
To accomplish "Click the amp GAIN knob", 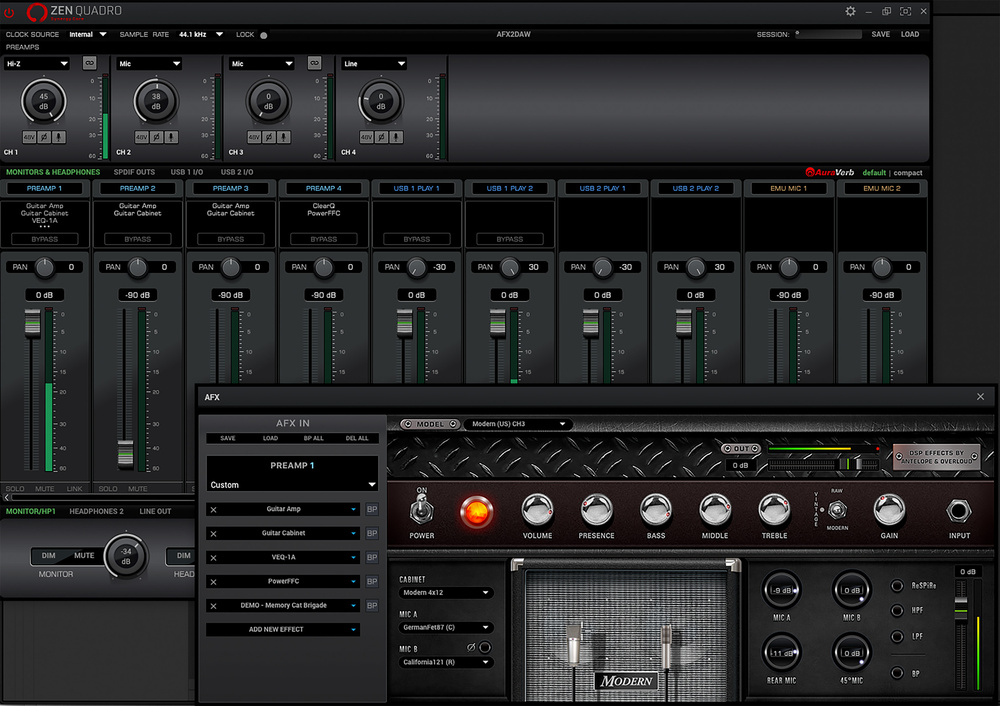I will (x=888, y=510).
